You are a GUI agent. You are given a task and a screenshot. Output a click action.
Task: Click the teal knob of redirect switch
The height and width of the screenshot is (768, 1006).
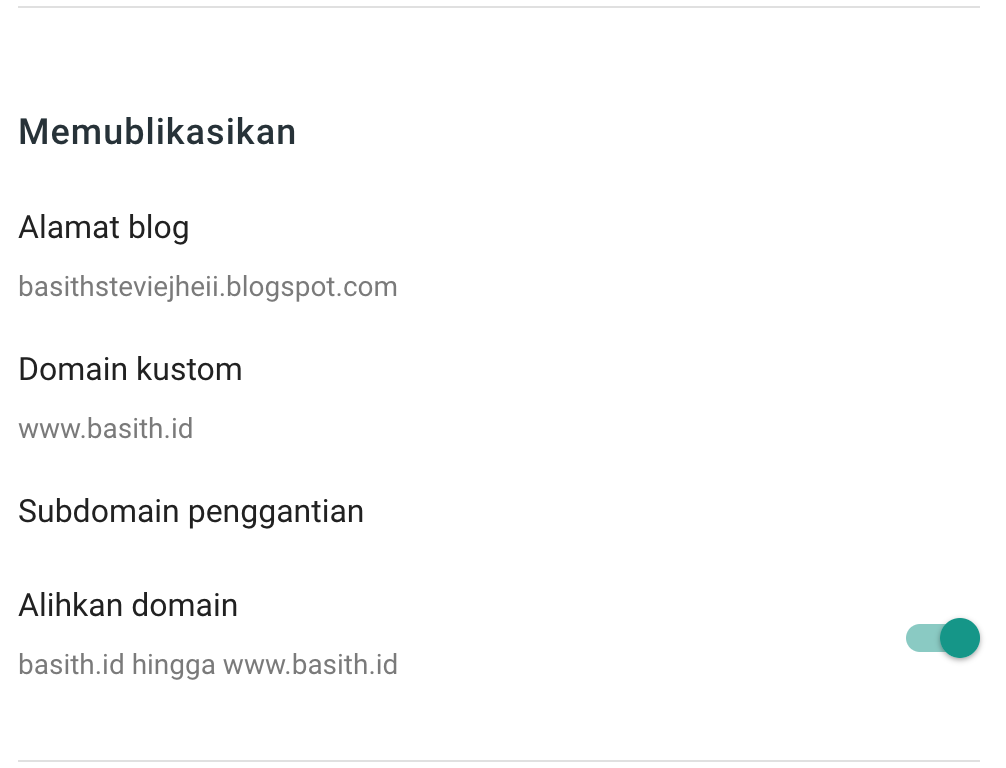pyautogui.click(x=960, y=638)
